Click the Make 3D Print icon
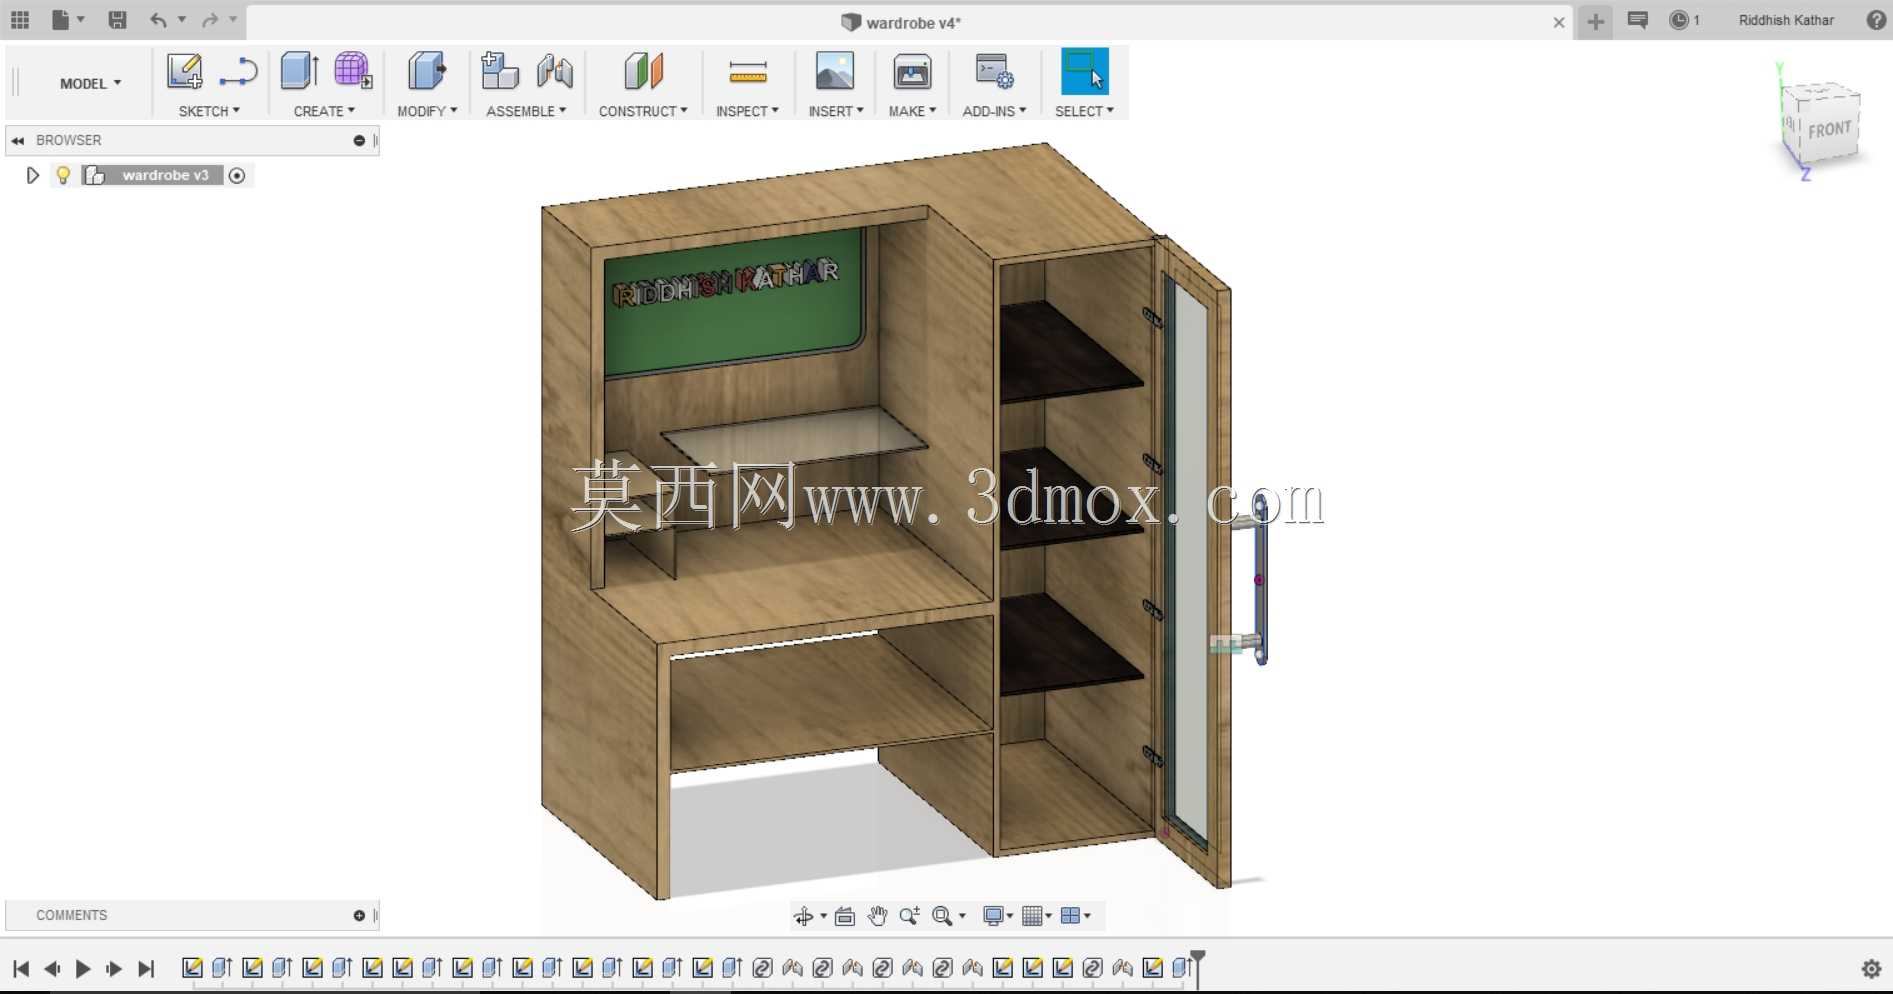The height and width of the screenshot is (994, 1893). click(912, 71)
